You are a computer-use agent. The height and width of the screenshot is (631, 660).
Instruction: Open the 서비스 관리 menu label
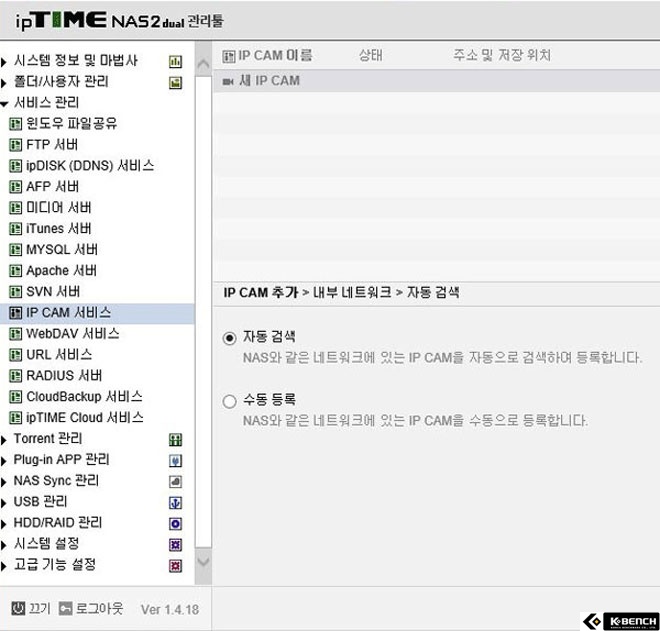(46, 102)
